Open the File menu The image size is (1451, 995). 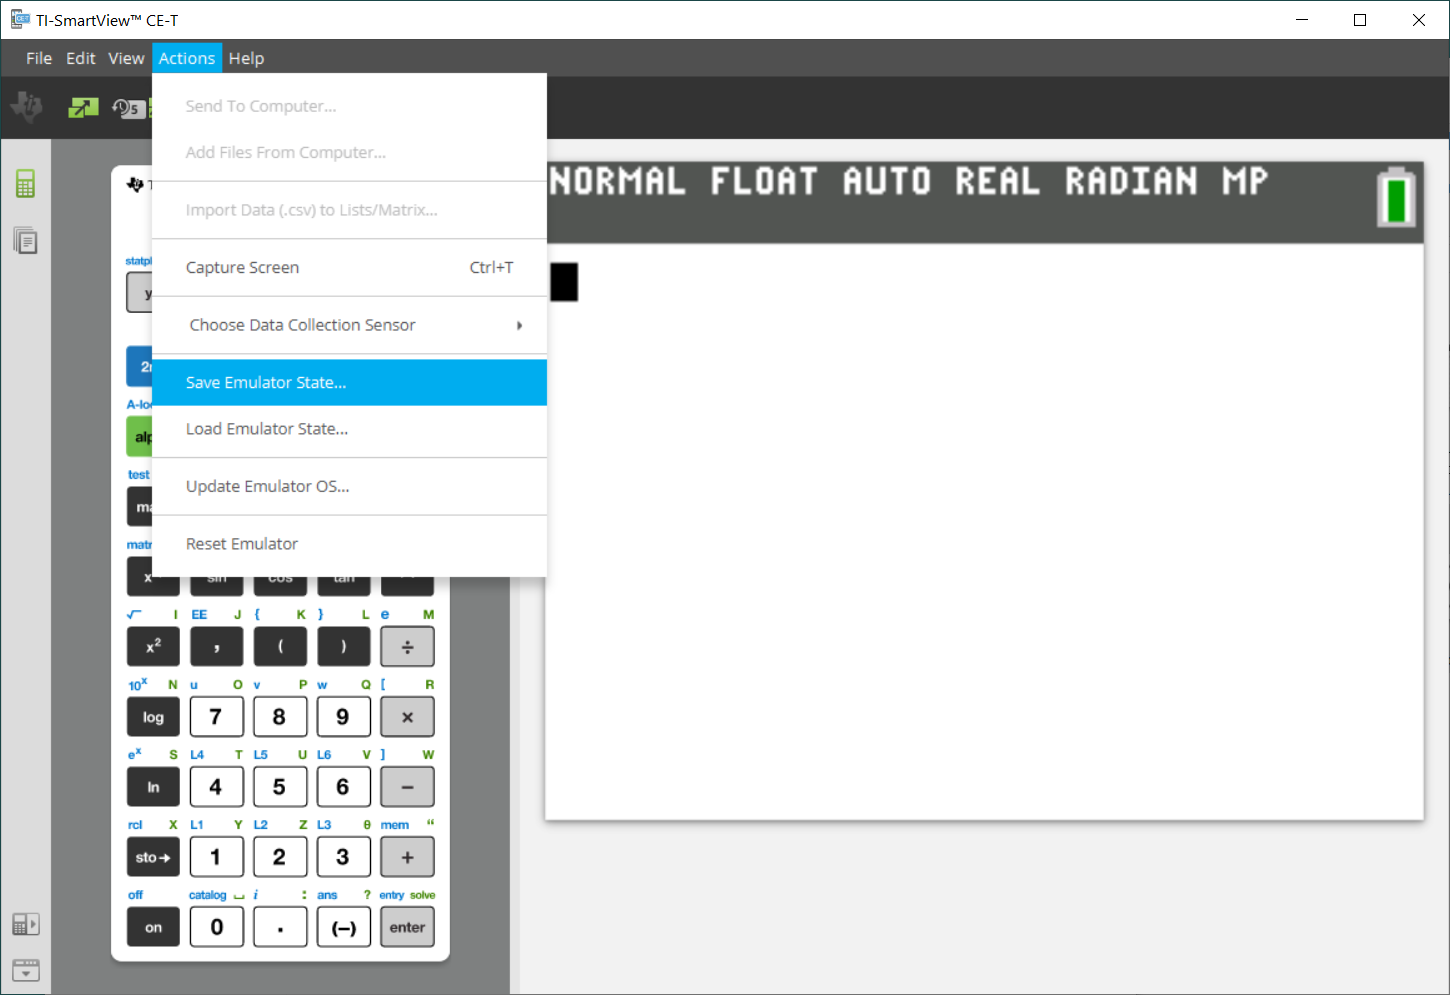point(39,58)
